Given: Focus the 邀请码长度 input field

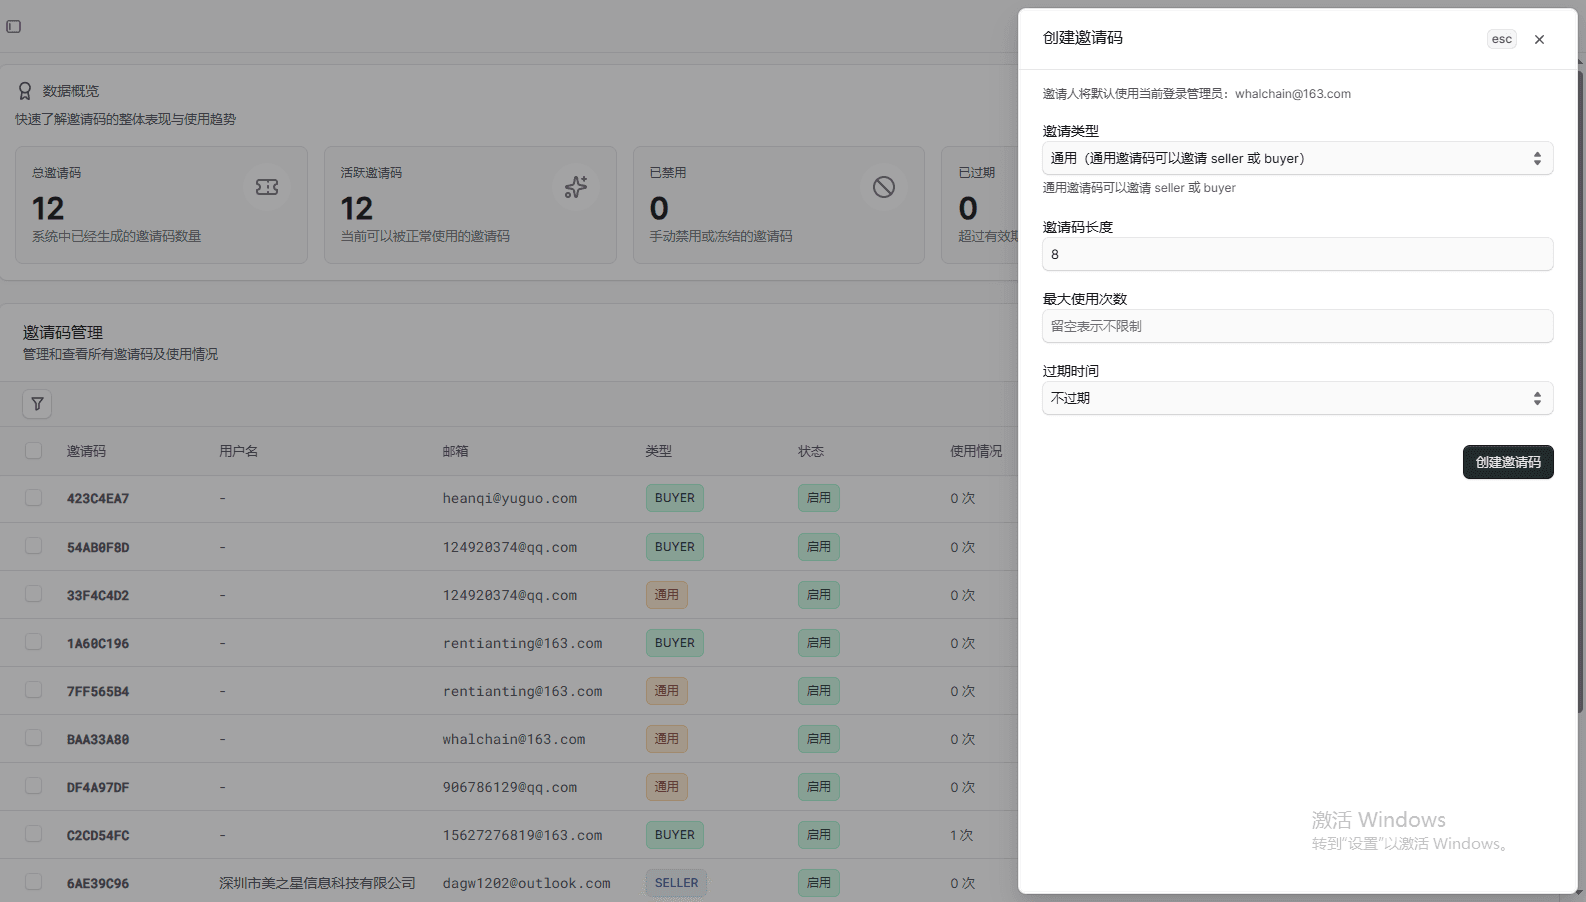Looking at the screenshot, I should coord(1297,254).
